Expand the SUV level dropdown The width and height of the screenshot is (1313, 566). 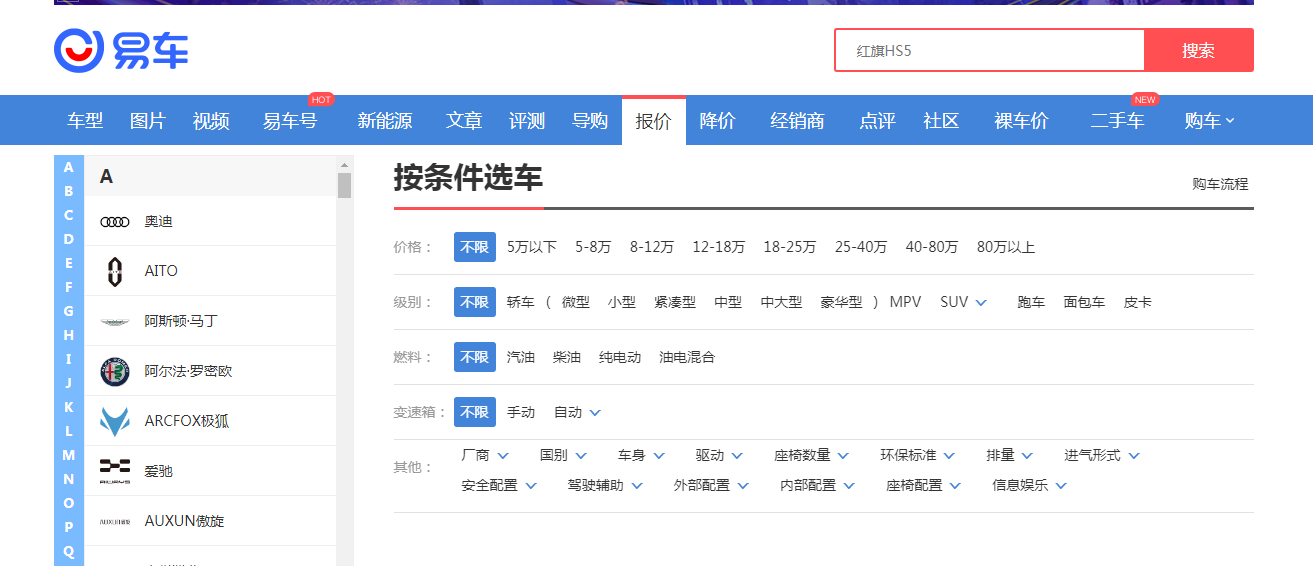click(x=964, y=302)
